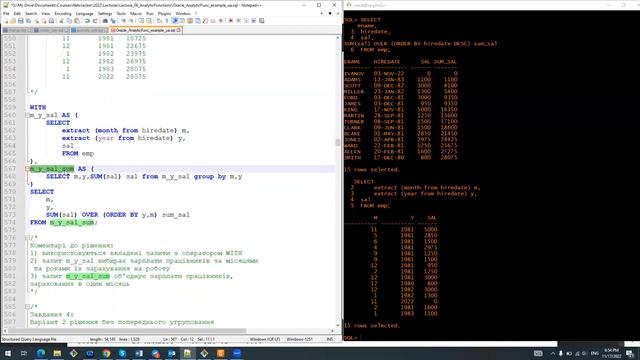Switch to the first document tab
This screenshot has width=640, height=360.
[18, 30]
